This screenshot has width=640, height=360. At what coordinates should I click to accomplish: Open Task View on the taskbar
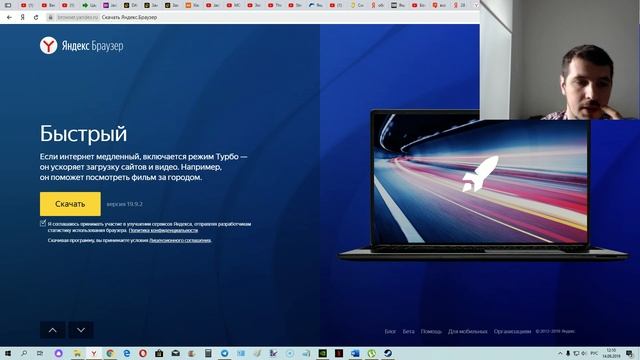pyautogui.click(x=40, y=353)
